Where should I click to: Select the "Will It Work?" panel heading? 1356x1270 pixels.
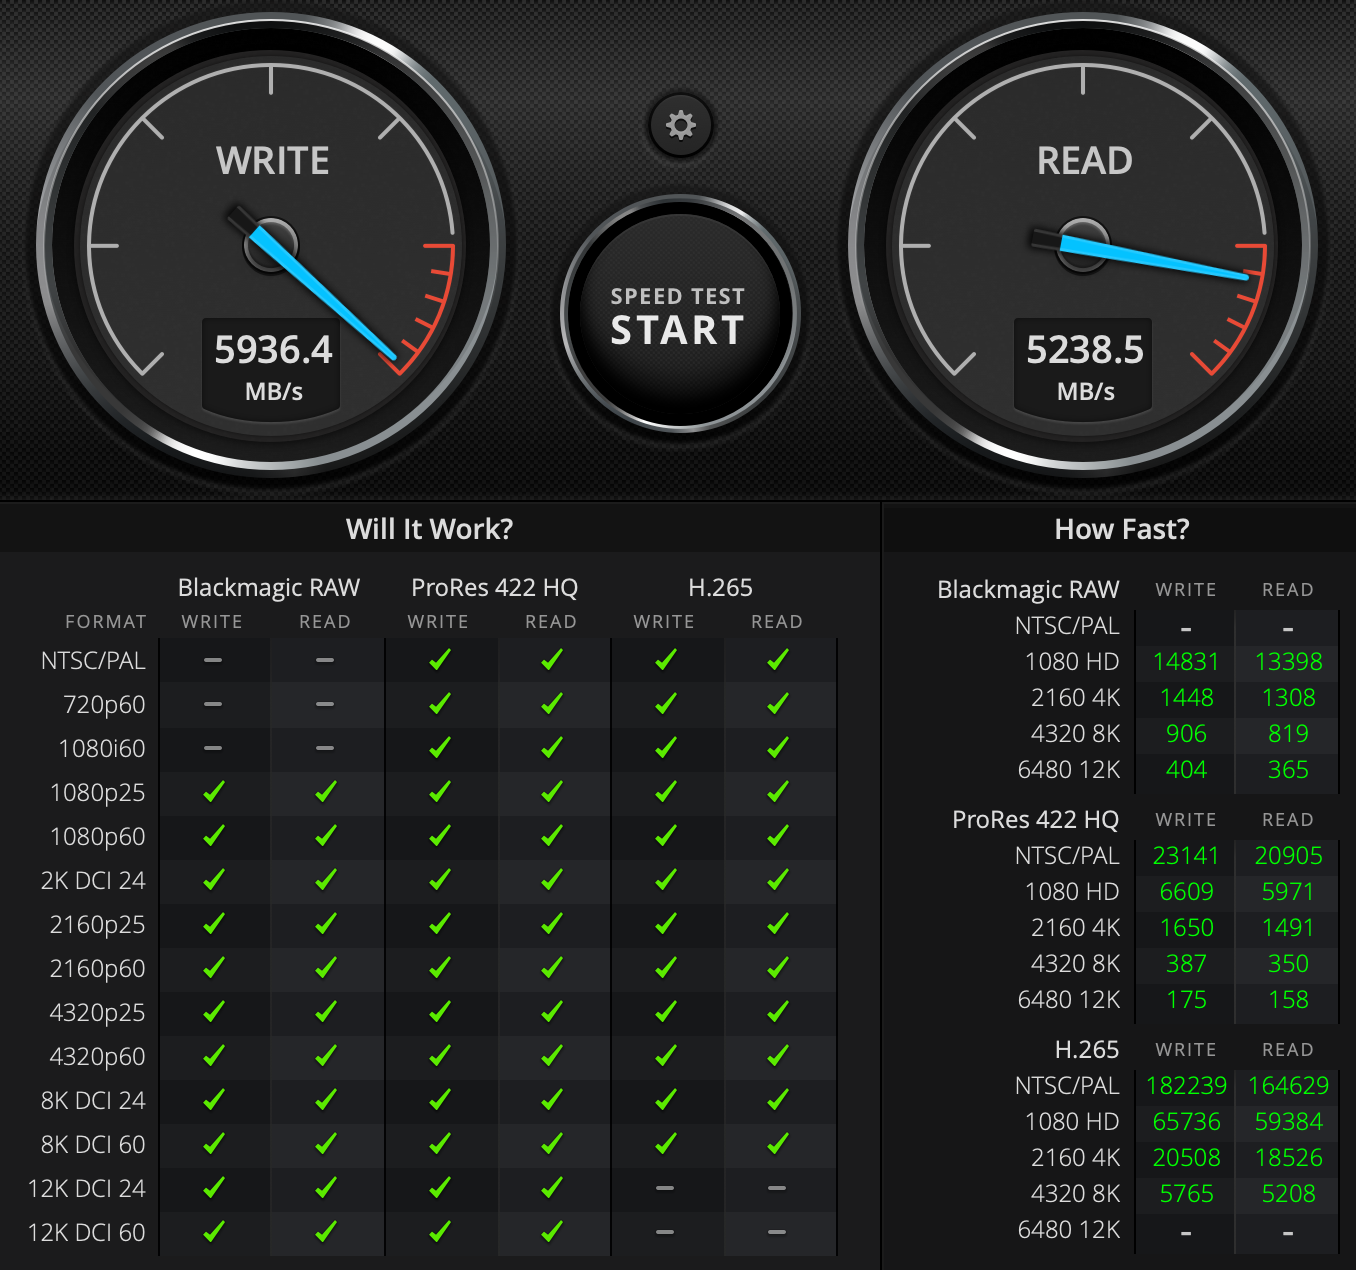[x=429, y=529]
